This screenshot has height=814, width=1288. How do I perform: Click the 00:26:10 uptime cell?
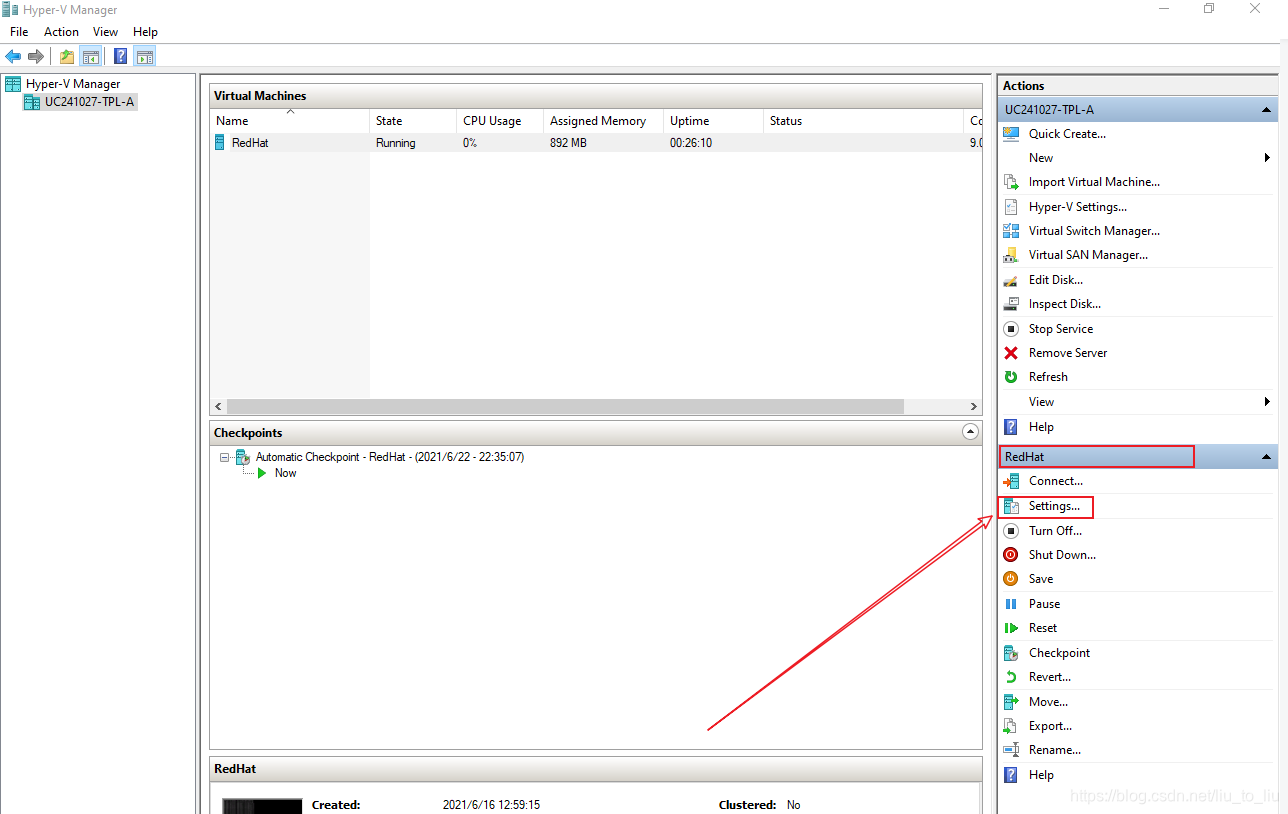pos(691,143)
